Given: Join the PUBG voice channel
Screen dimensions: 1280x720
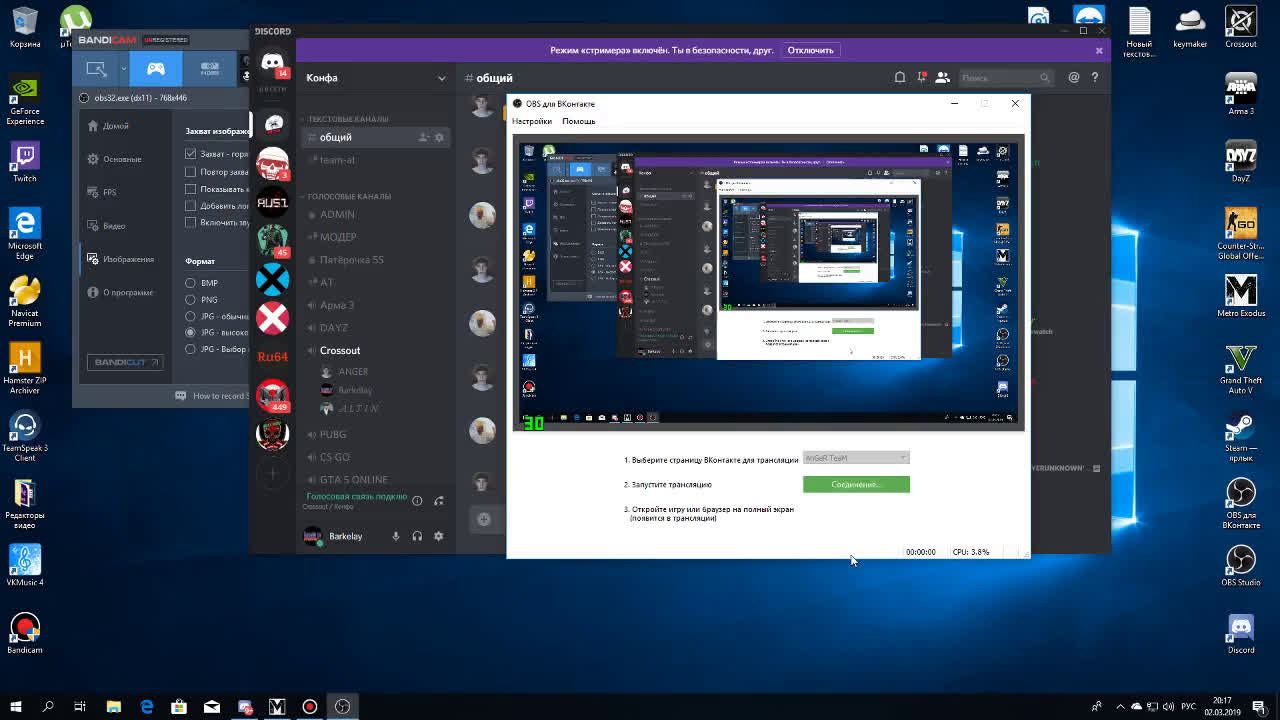Looking at the screenshot, I should pos(375,434).
